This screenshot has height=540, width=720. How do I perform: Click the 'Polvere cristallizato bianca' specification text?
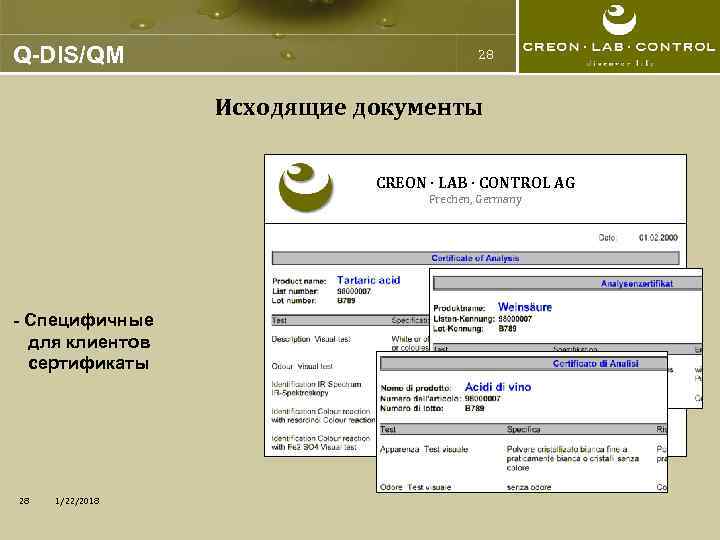573,458
